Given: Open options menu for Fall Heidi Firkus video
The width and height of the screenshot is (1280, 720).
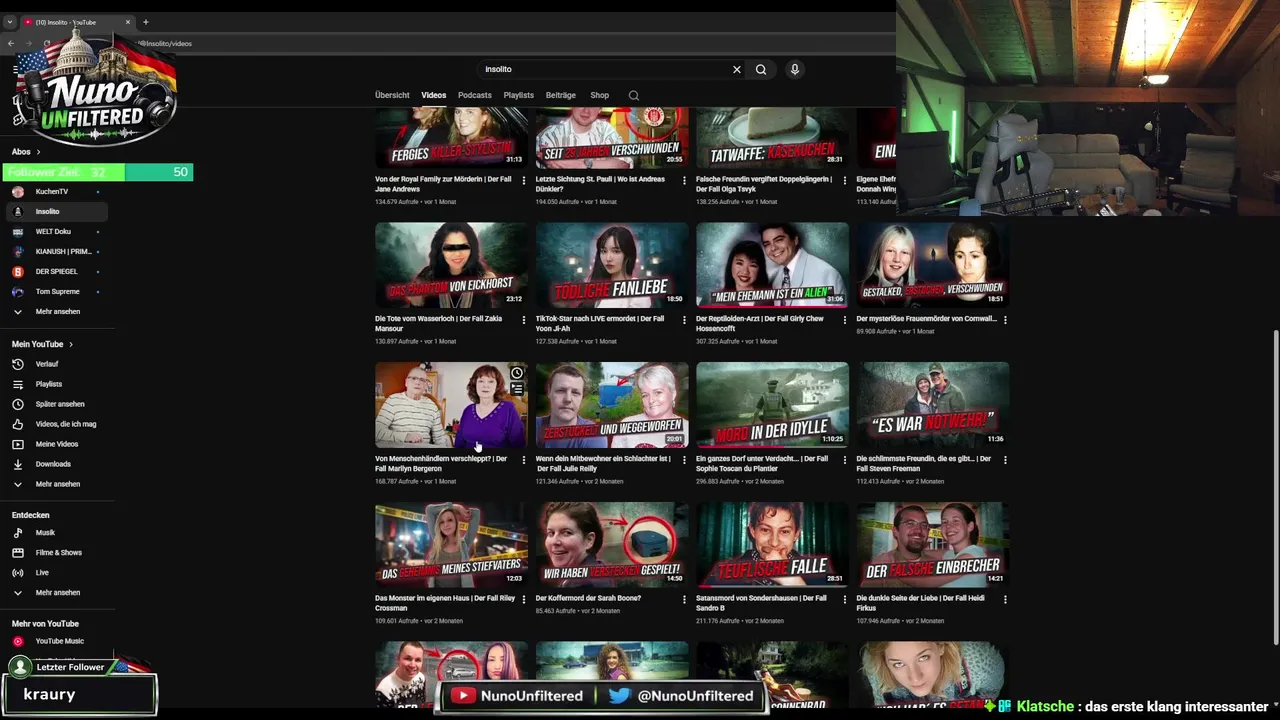Looking at the screenshot, I should tap(1005, 600).
